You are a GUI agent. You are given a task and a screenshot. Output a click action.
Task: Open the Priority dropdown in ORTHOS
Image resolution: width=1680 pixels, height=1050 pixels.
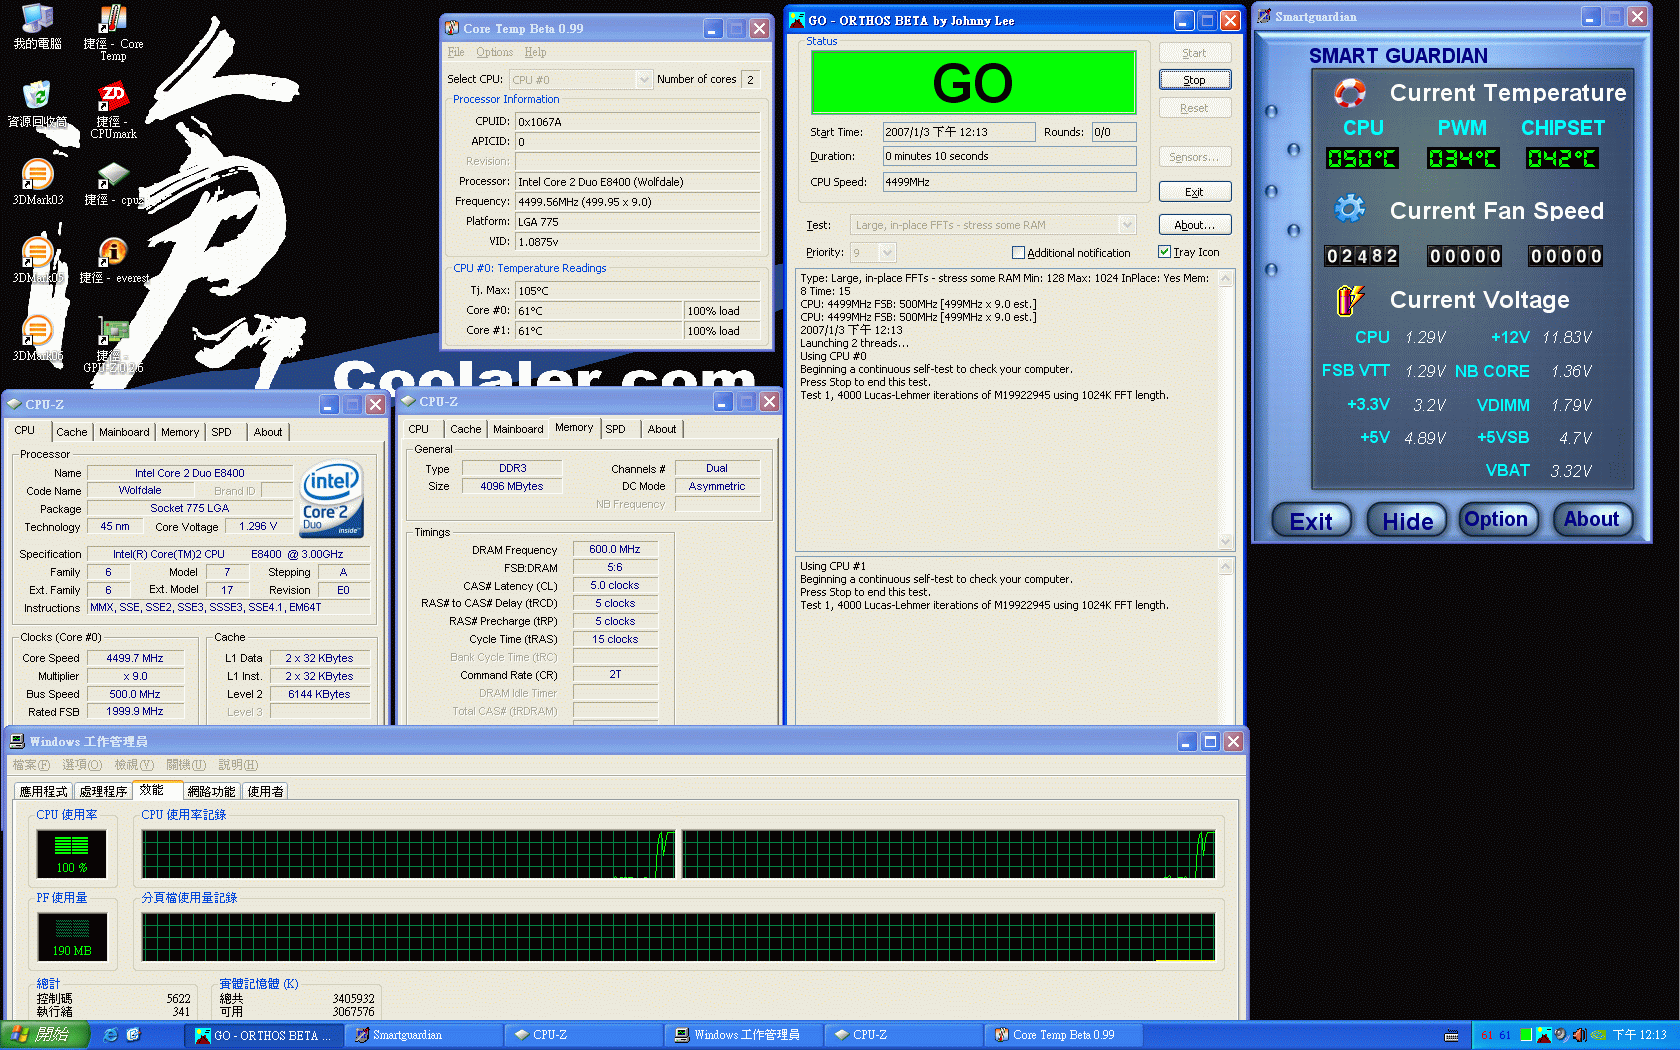click(x=887, y=253)
